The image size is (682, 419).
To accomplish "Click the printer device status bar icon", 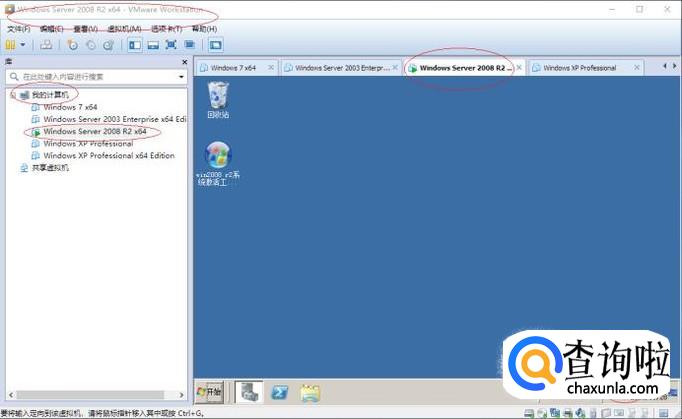I will pos(568,413).
